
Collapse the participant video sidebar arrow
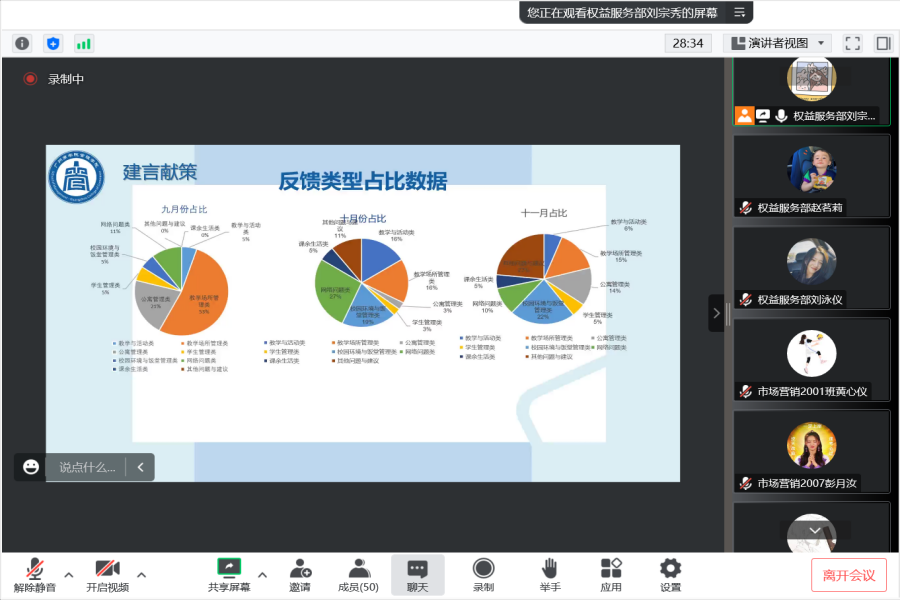[x=716, y=313]
